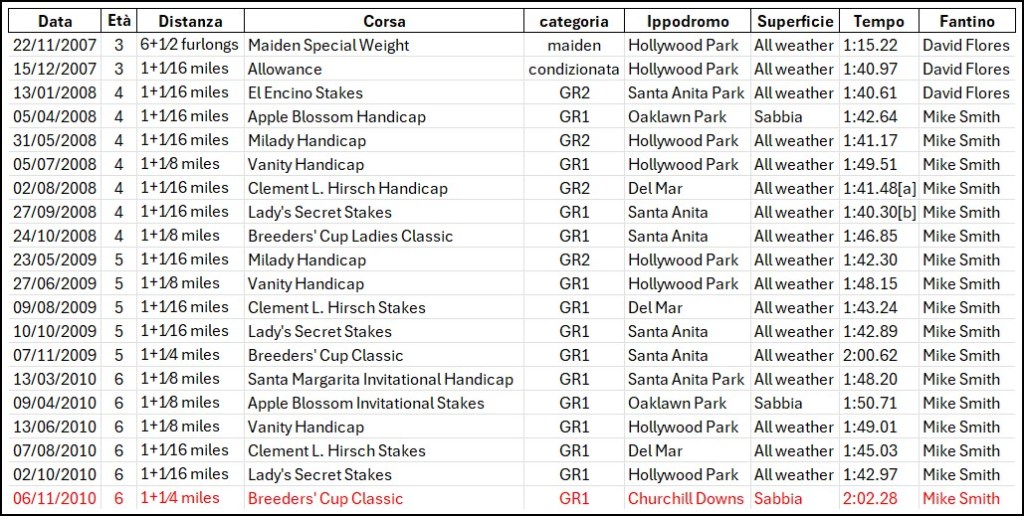Select the condizionata category cell
This screenshot has width=1024, height=516.
click(574, 69)
